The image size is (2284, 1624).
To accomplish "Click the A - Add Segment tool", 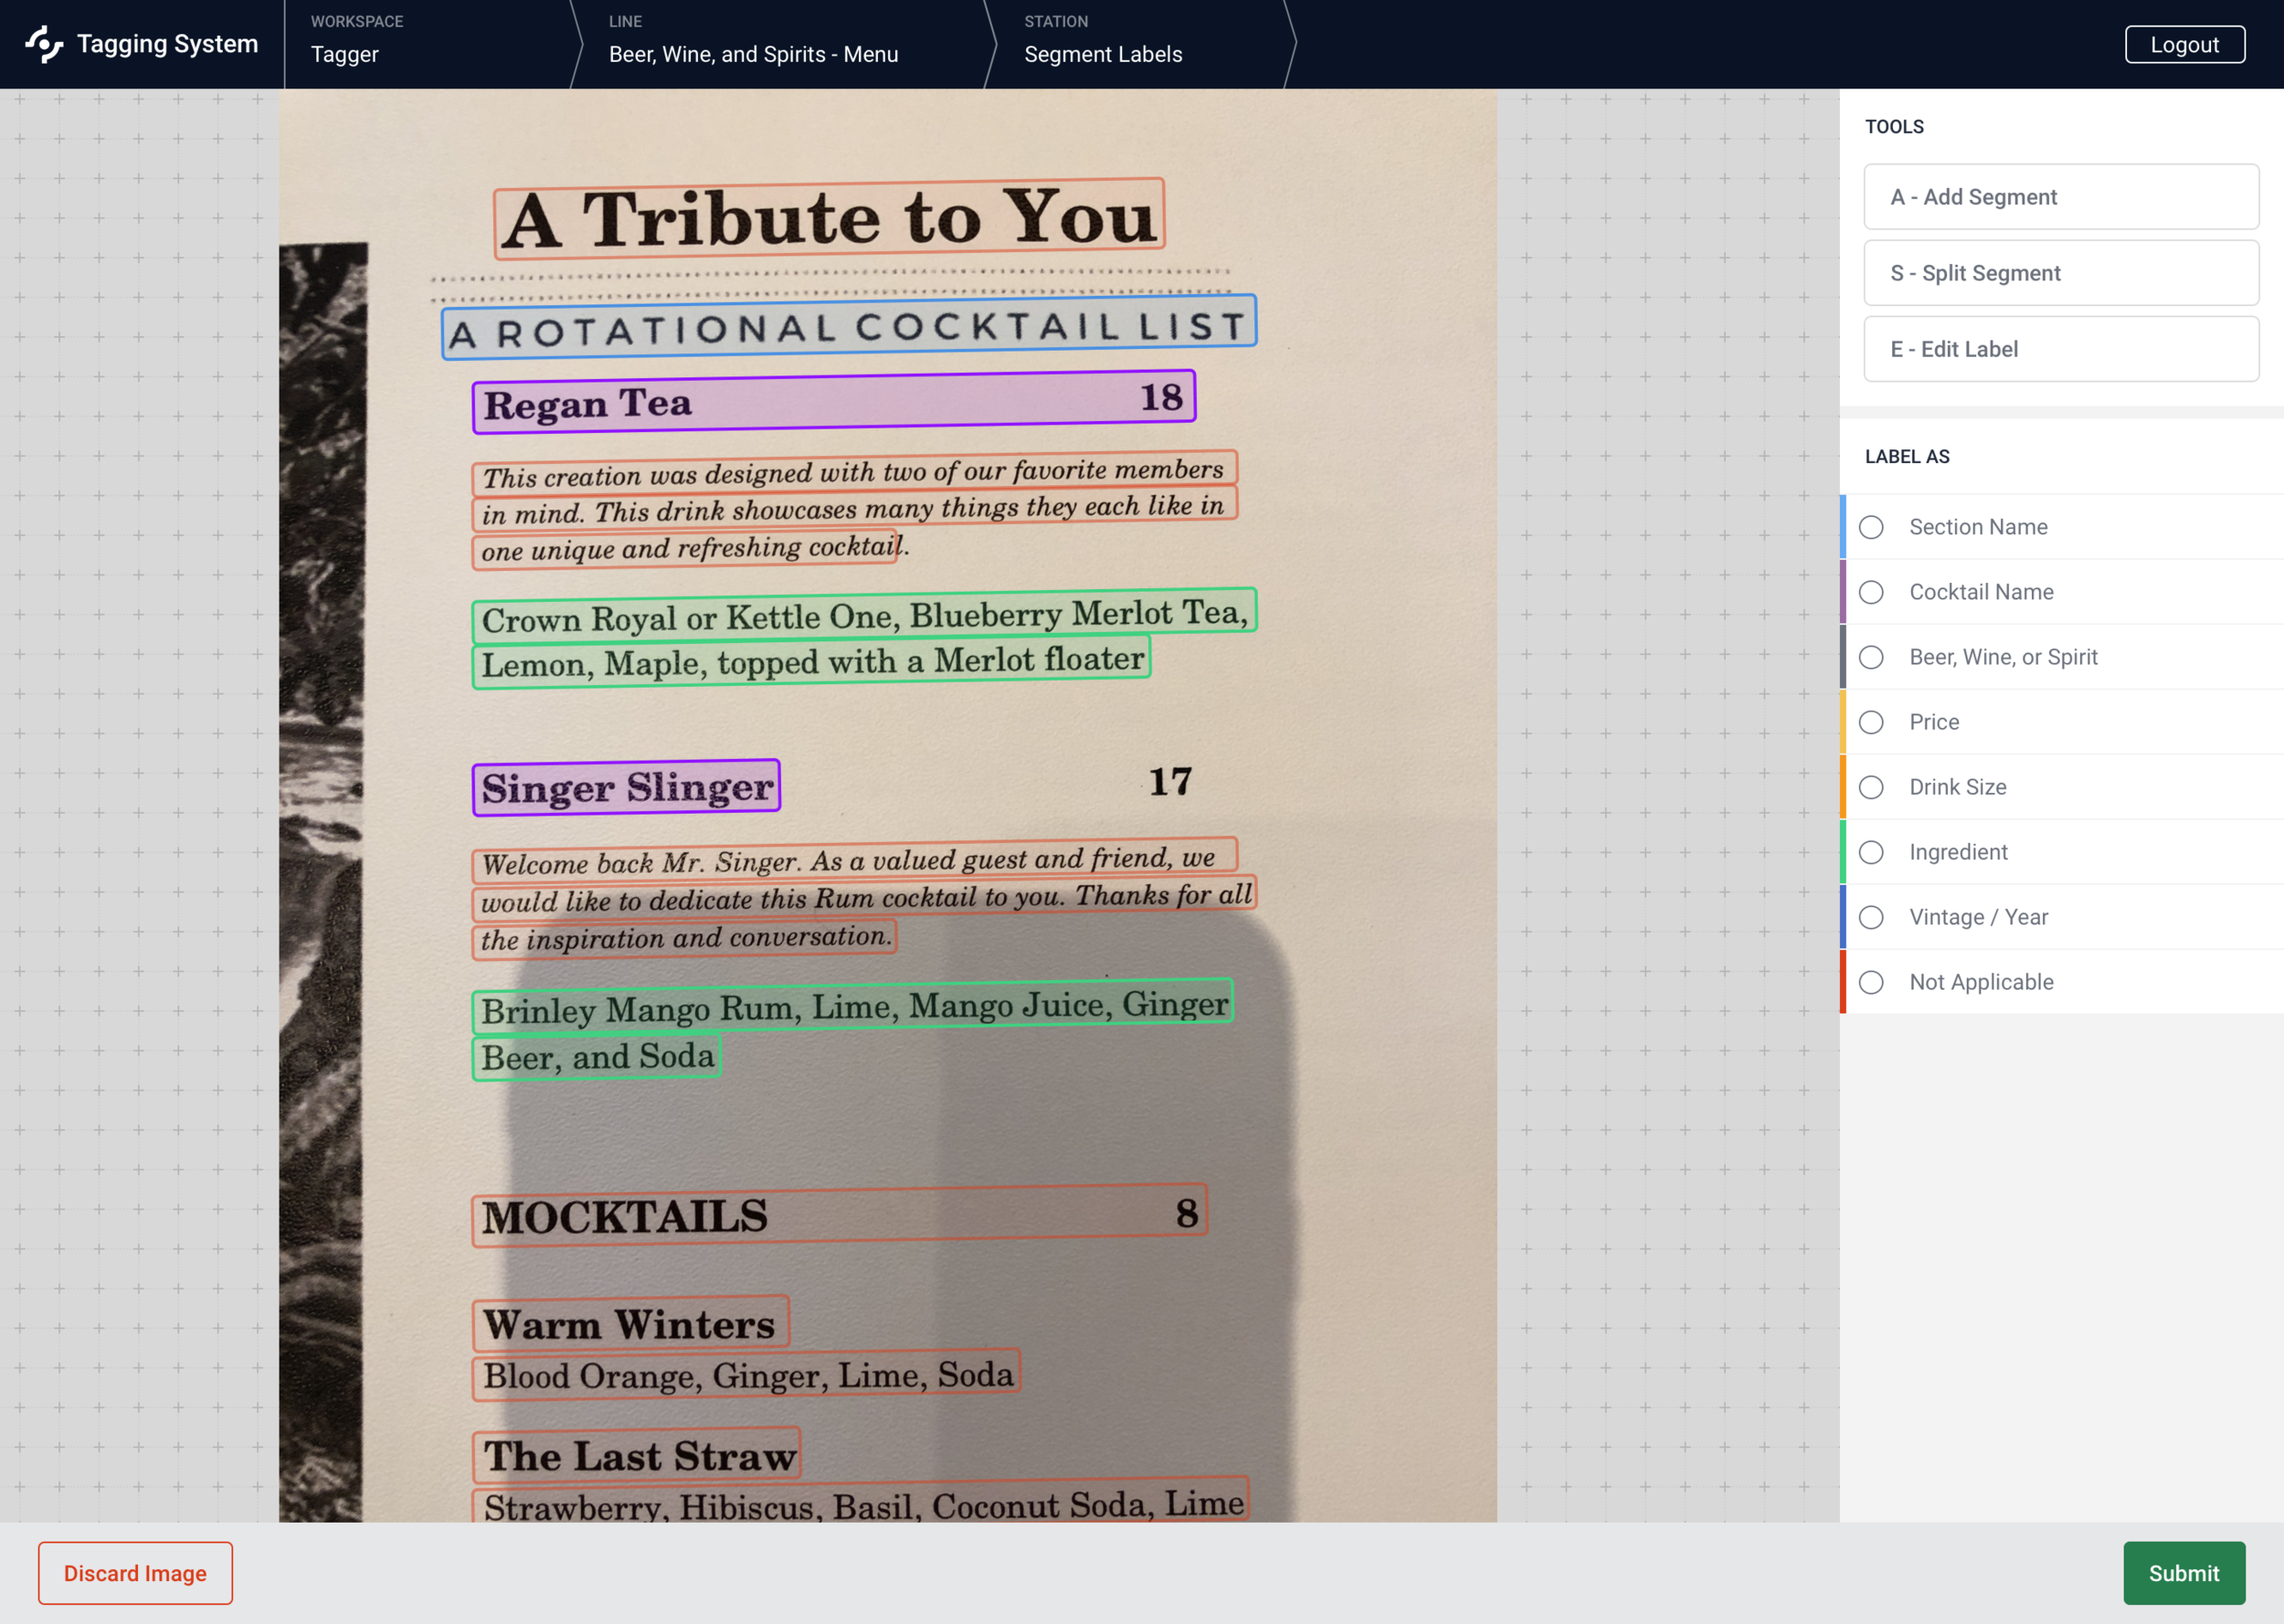I will click(2060, 197).
